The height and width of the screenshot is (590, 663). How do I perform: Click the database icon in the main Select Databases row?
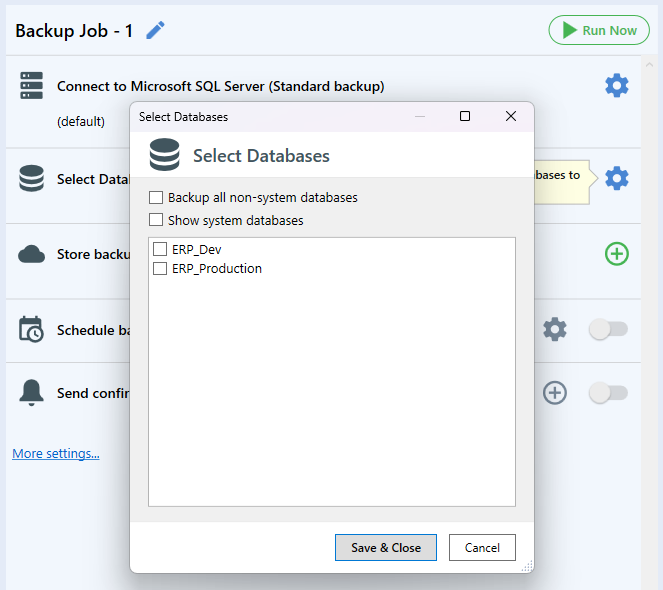pos(31,178)
